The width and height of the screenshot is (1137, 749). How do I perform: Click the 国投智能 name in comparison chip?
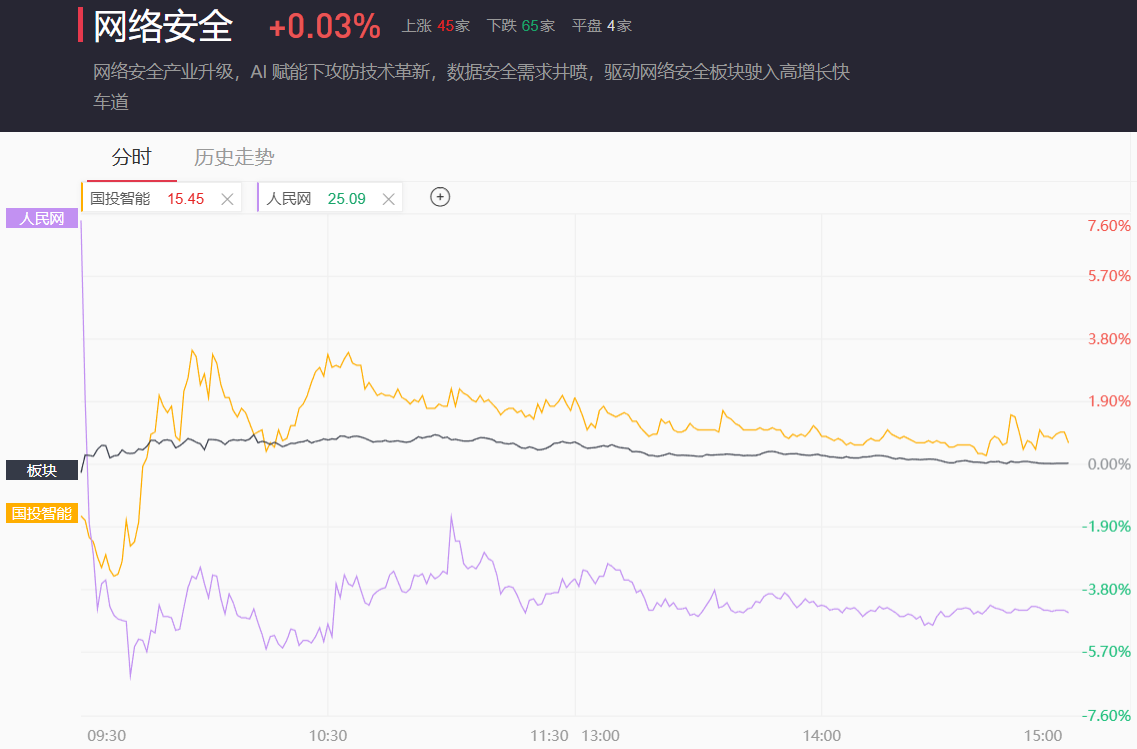point(120,199)
